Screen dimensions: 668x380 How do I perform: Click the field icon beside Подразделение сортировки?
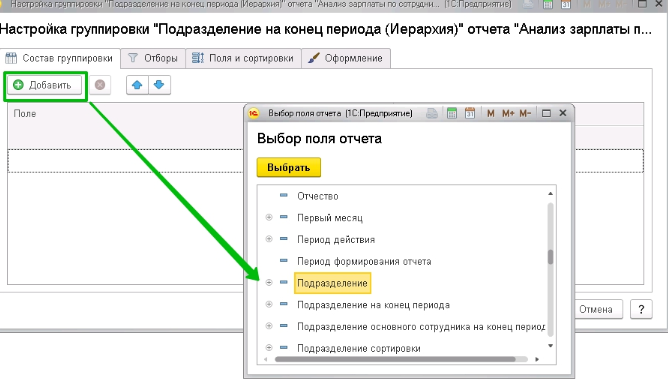pyautogui.click(x=284, y=348)
